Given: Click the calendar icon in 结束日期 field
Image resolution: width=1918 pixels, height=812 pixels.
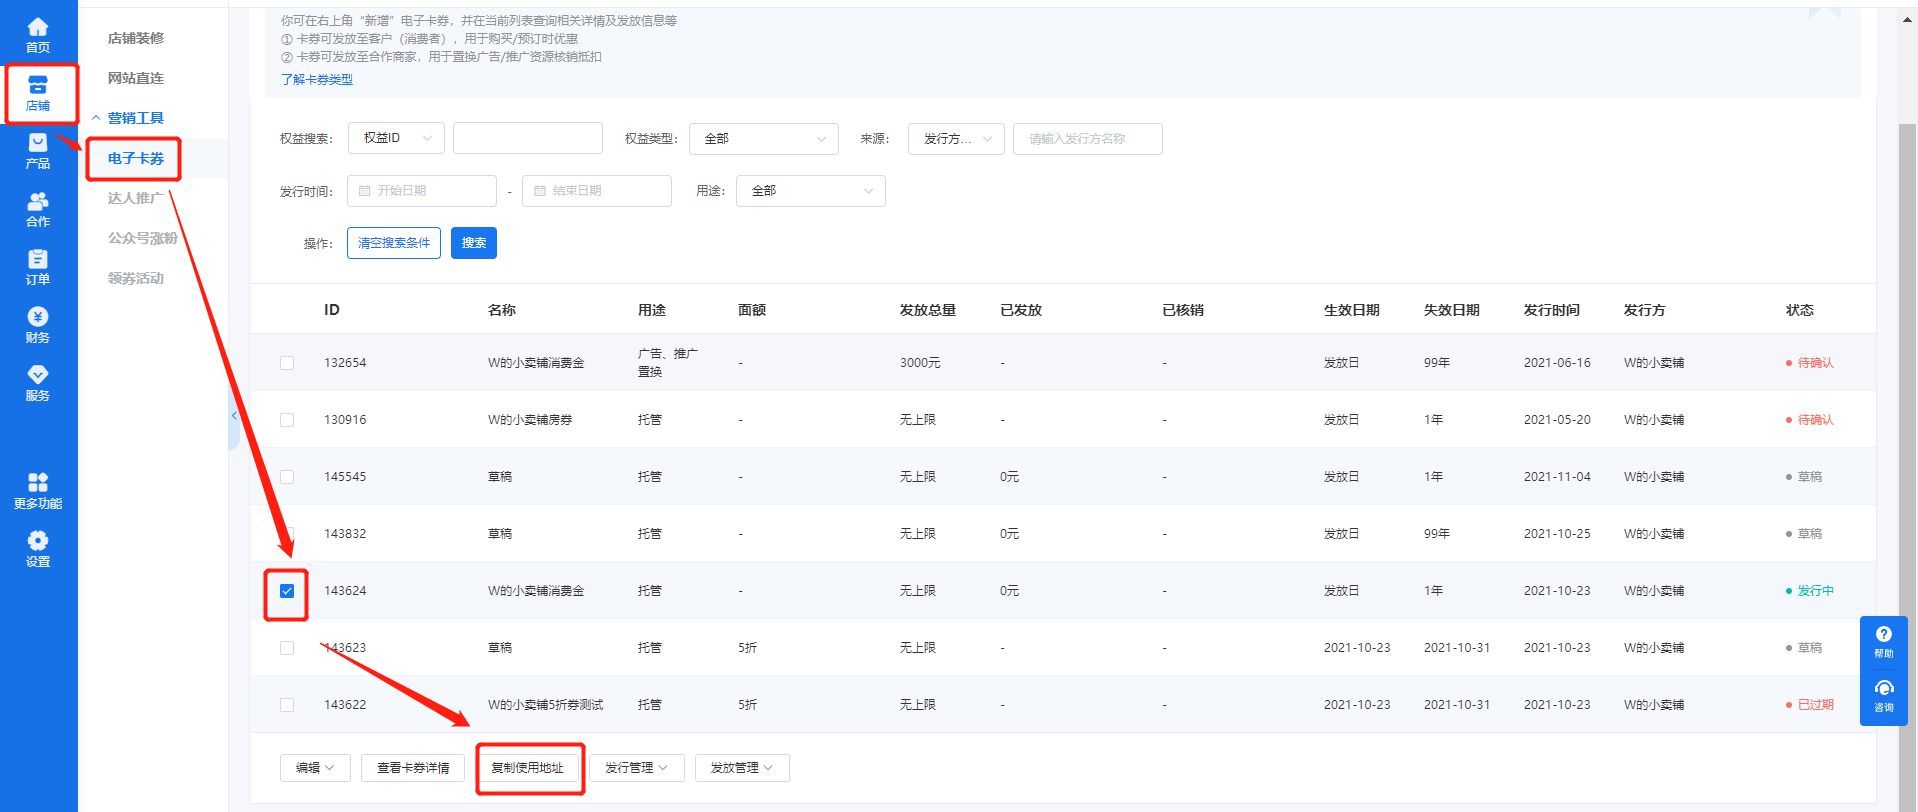Looking at the screenshot, I should point(540,191).
